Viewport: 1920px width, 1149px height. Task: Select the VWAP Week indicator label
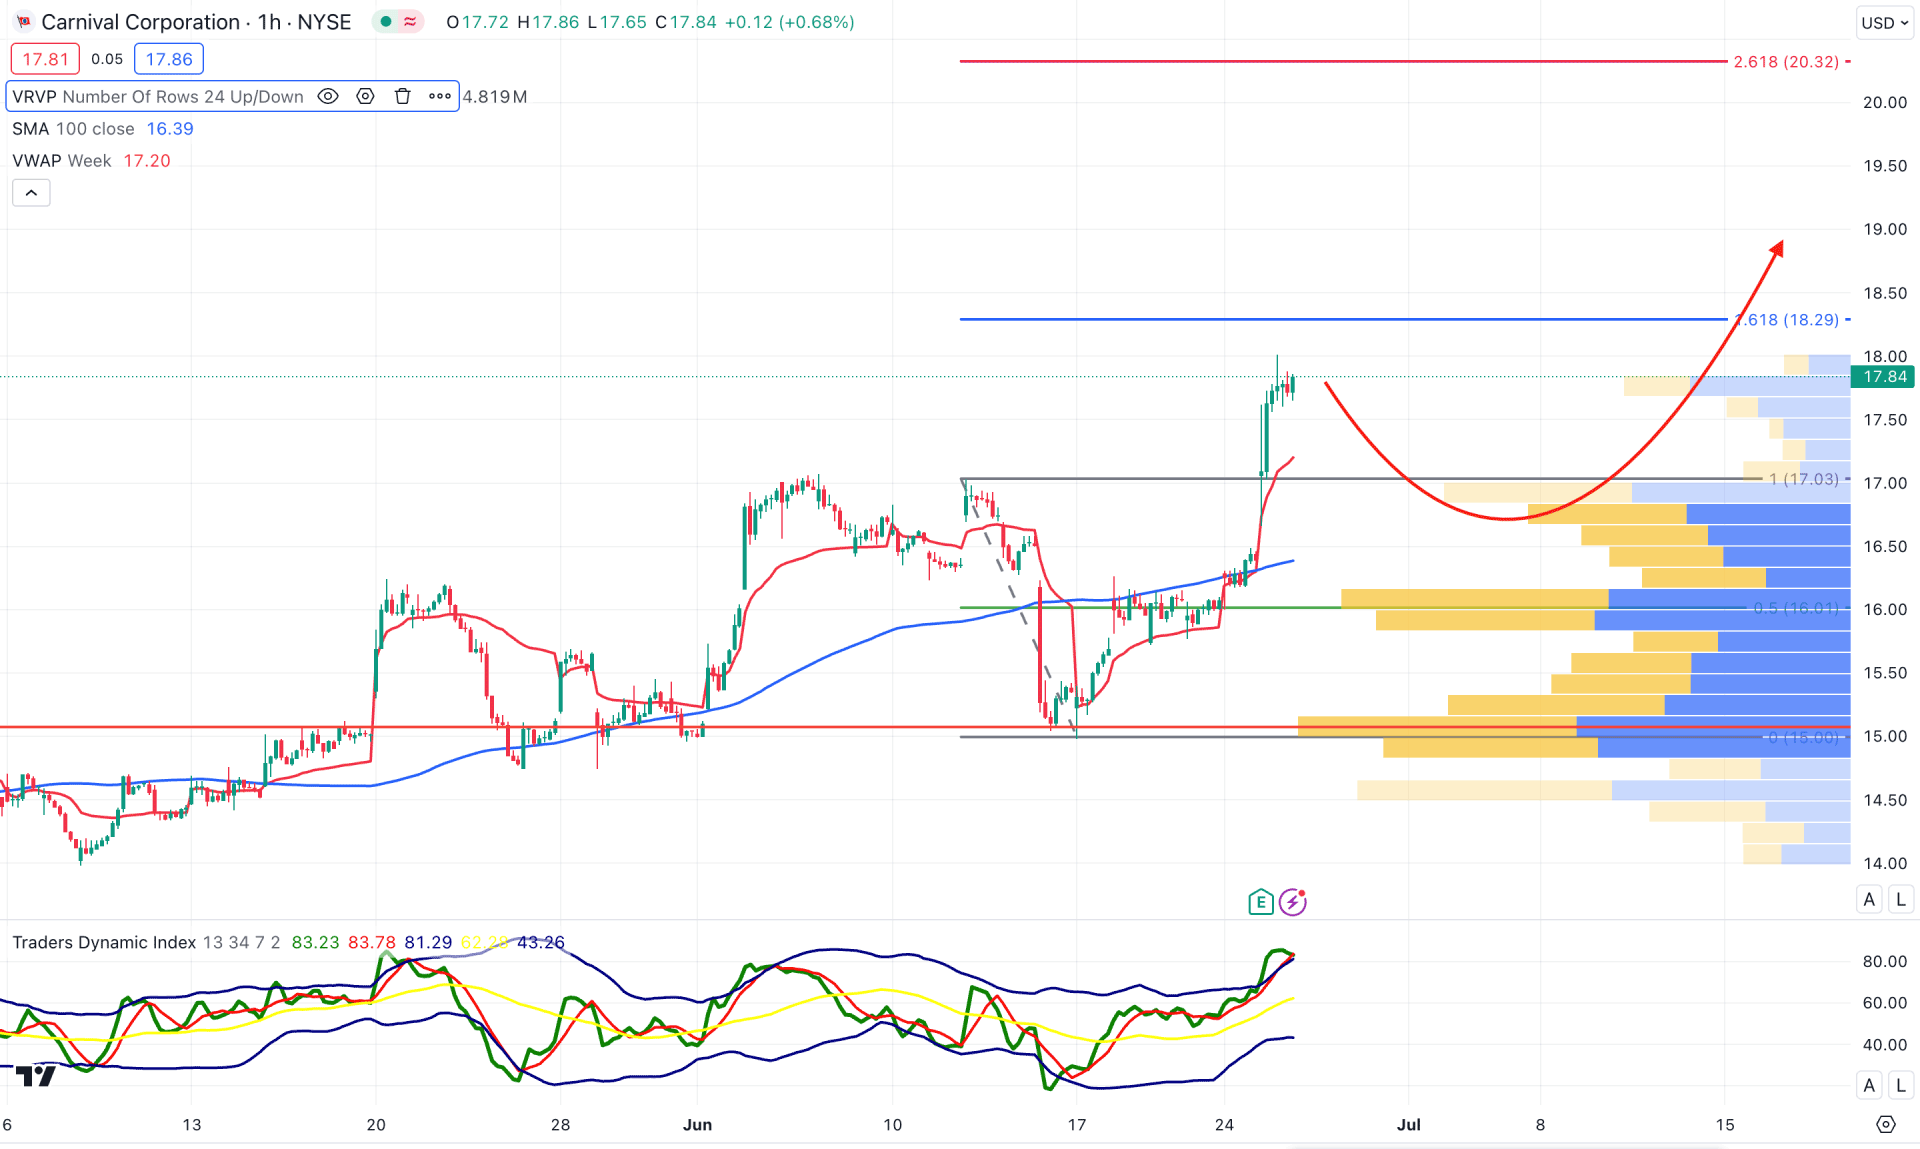click(62, 161)
